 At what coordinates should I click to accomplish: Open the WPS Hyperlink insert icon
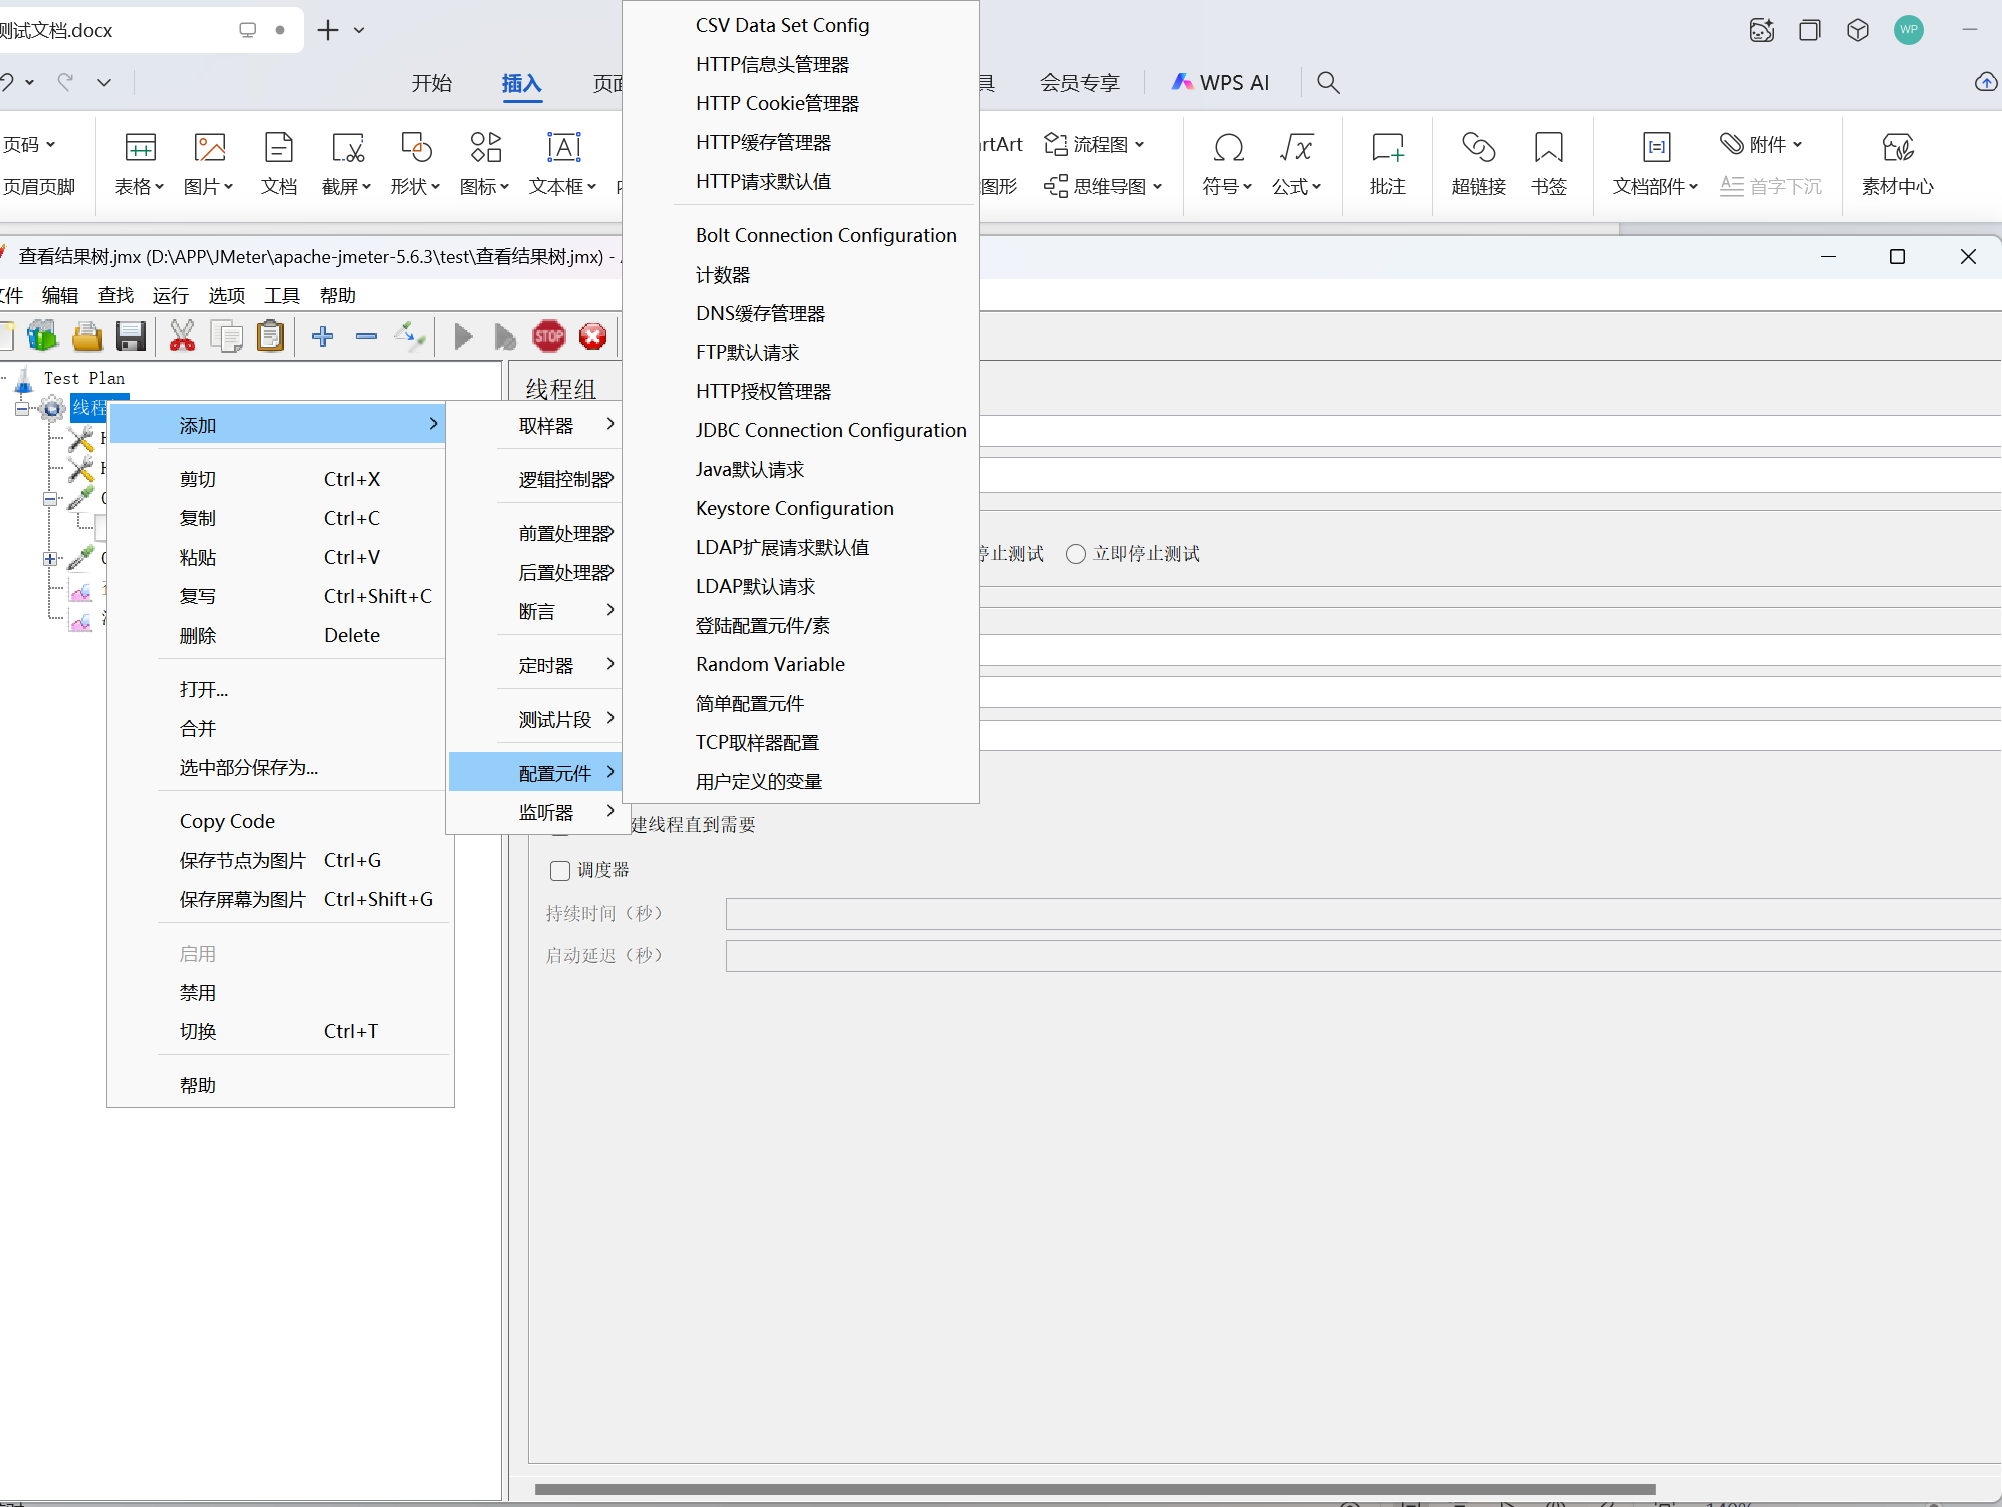(1478, 162)
